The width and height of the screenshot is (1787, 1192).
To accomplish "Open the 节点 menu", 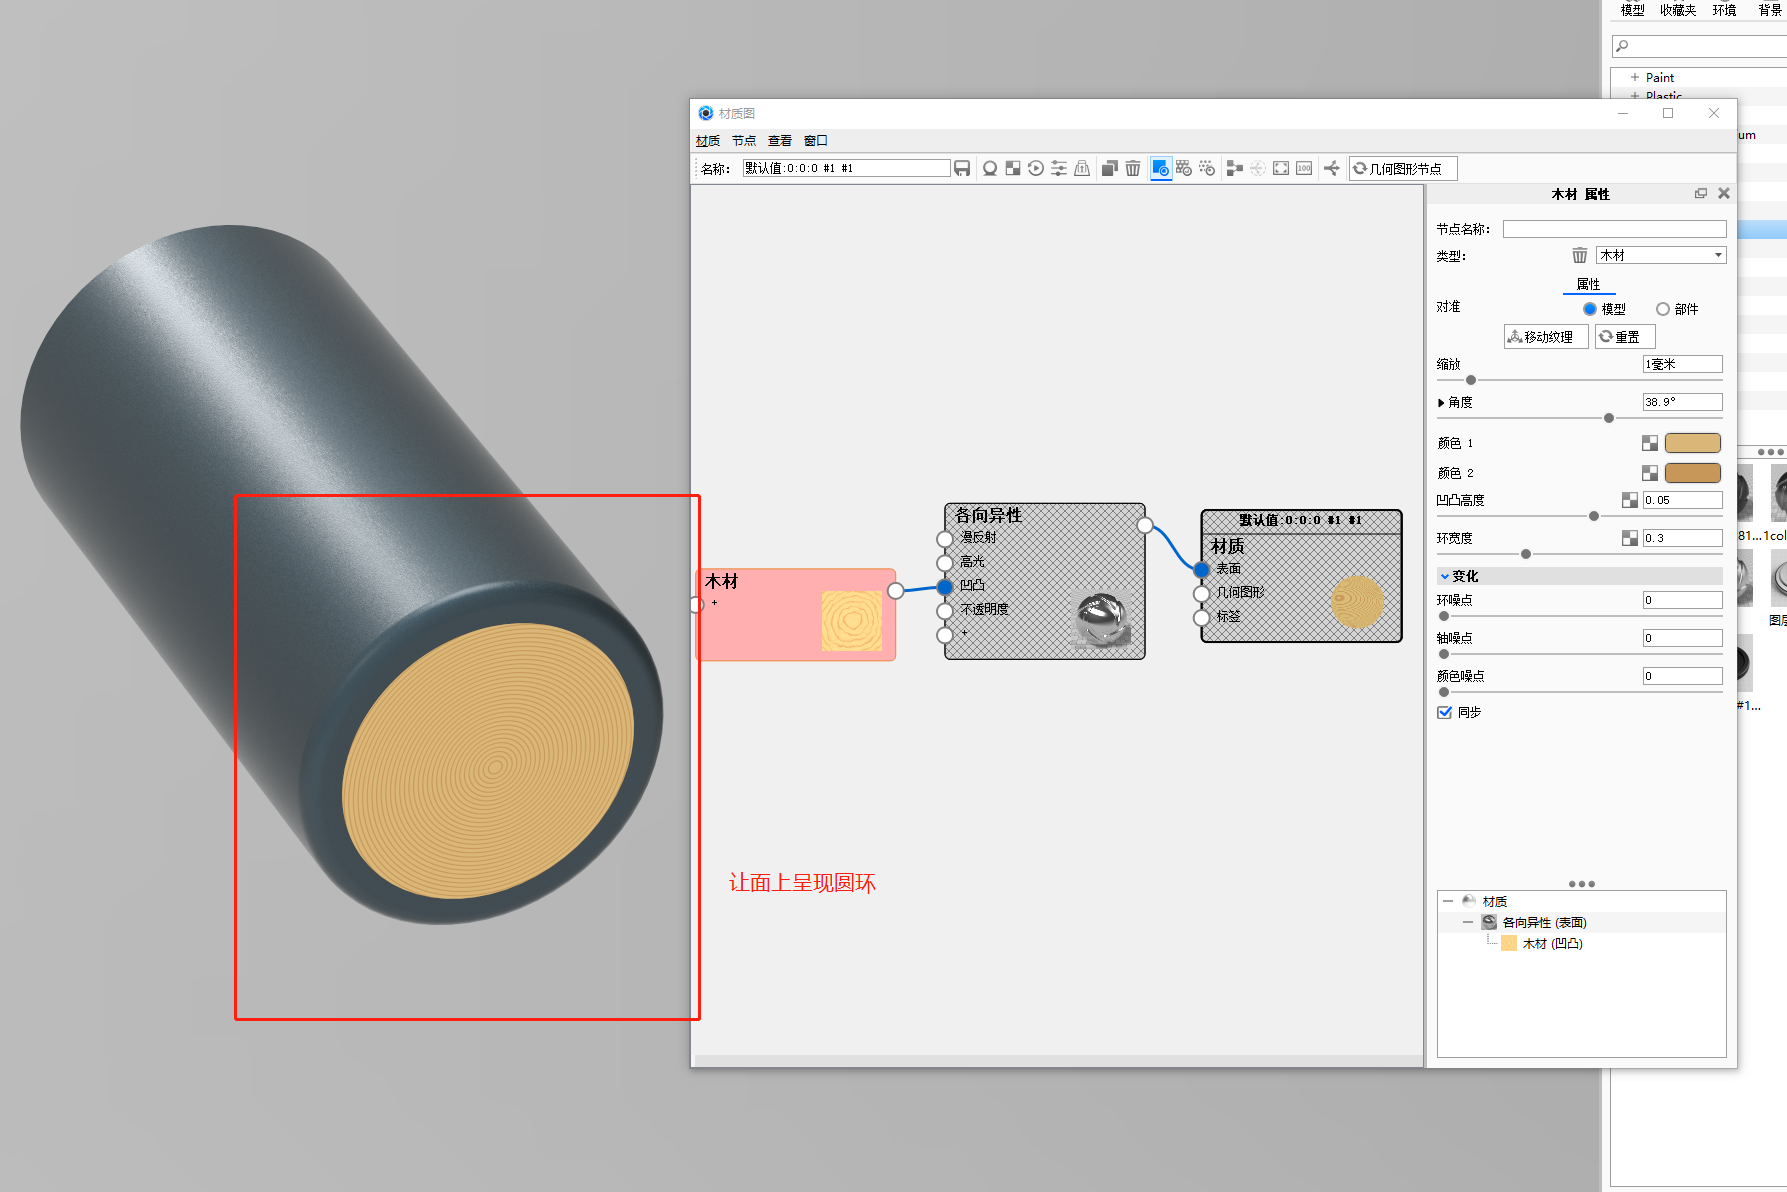I will pos(744,141).
